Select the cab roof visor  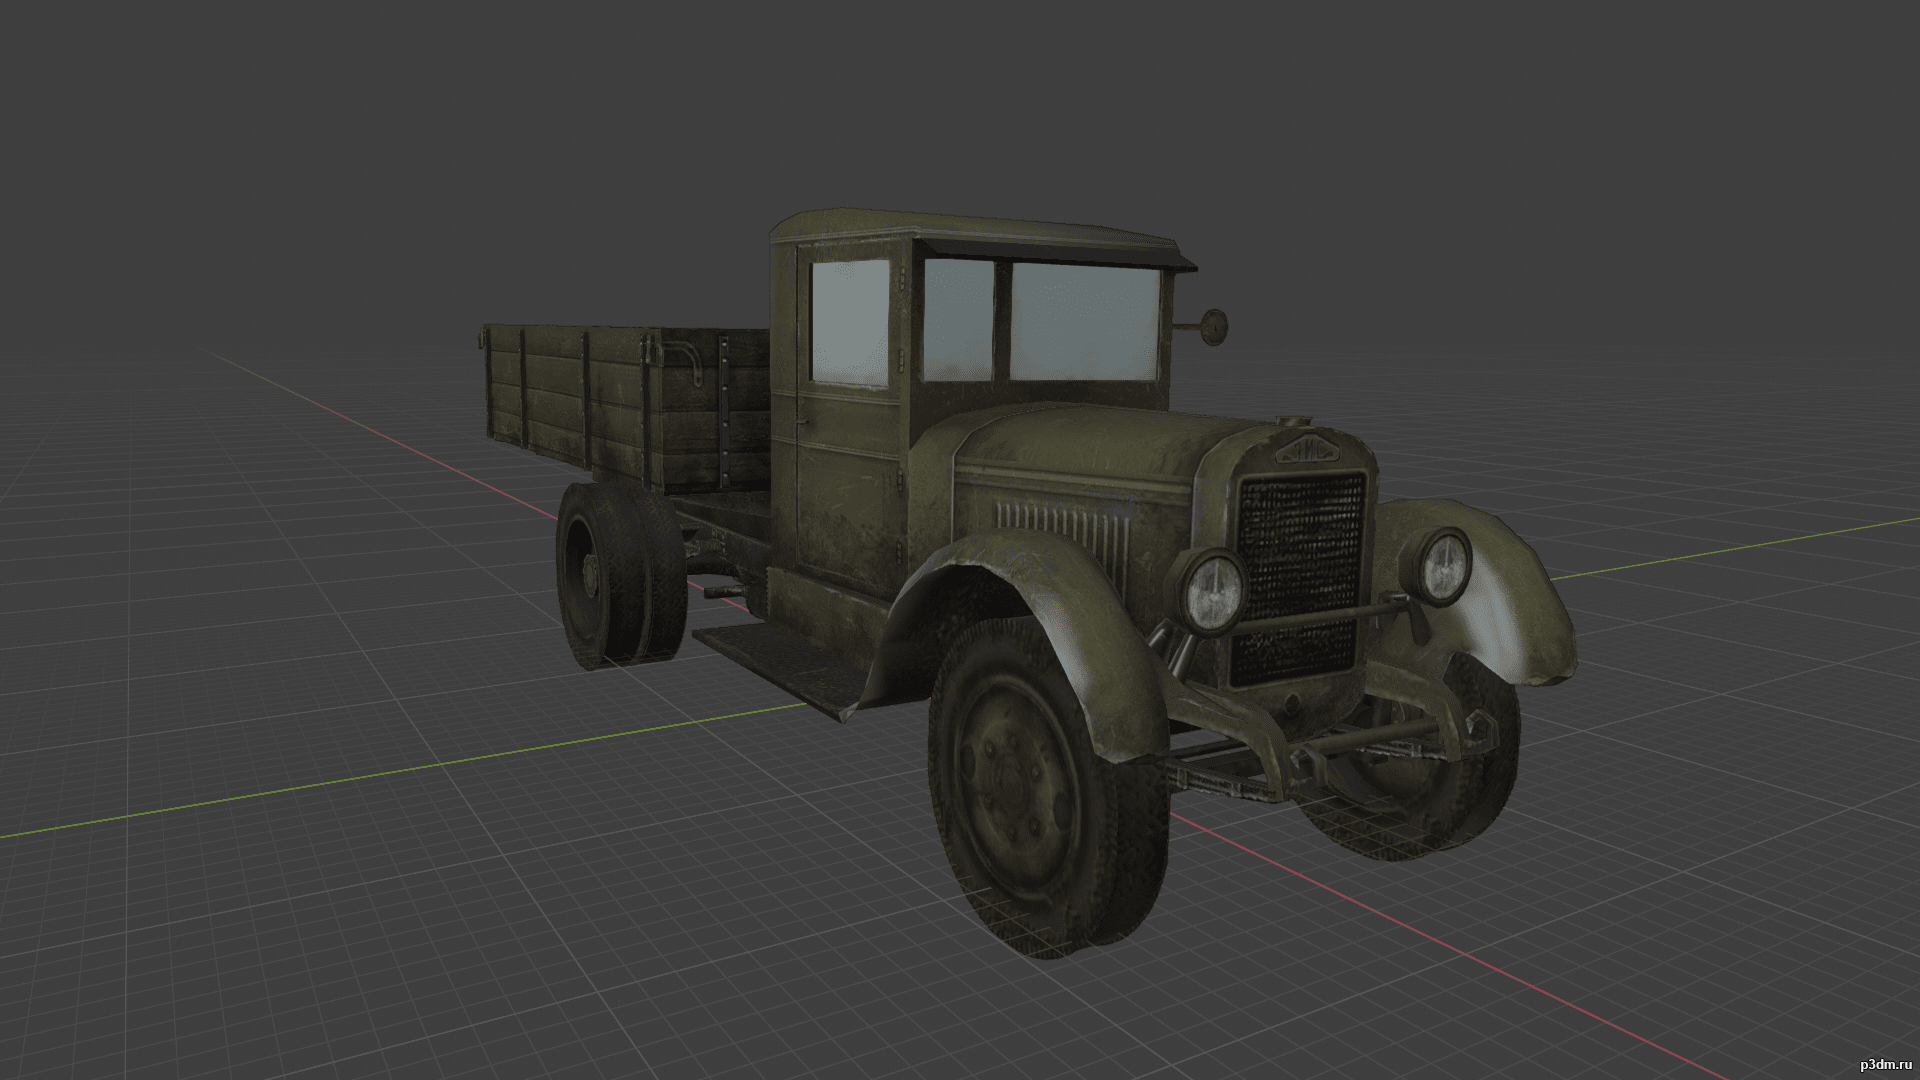click(1060, 252)
